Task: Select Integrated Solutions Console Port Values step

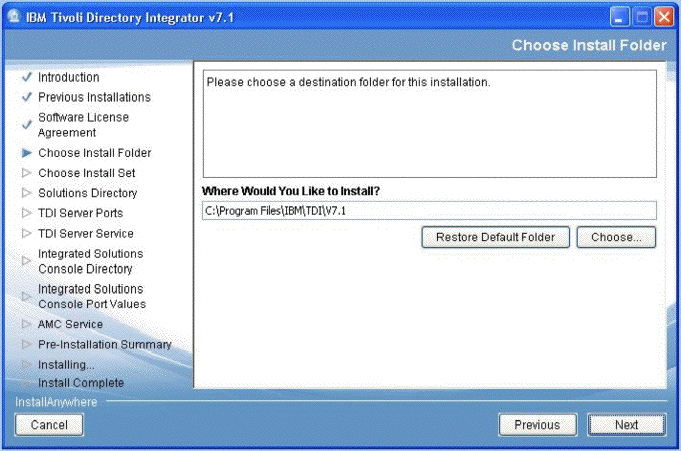Action: pyautogui.click(x=92, y=296)
